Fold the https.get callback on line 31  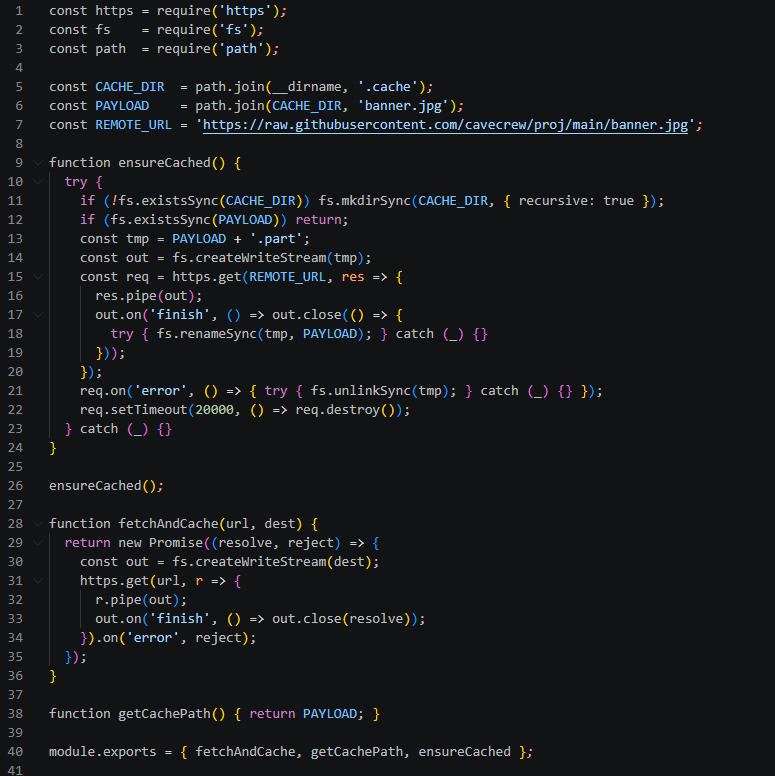pyautogui.click(x=38, y=581)
